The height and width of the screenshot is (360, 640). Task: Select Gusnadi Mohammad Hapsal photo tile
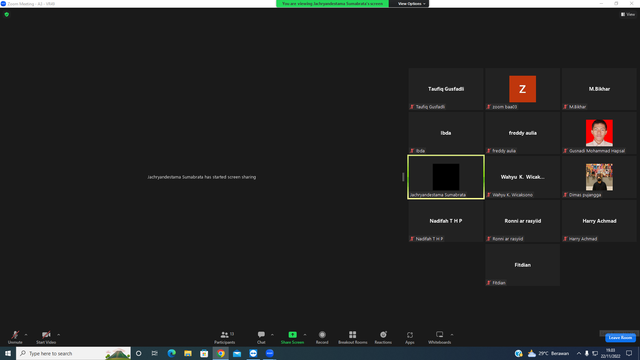pos(599,133)
